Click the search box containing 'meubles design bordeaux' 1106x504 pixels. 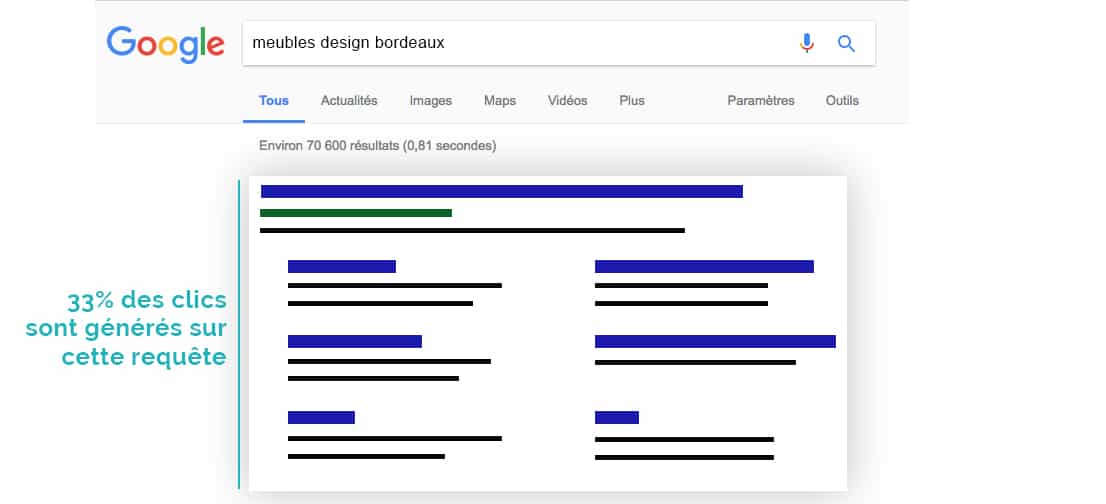(x=510, y=43)
